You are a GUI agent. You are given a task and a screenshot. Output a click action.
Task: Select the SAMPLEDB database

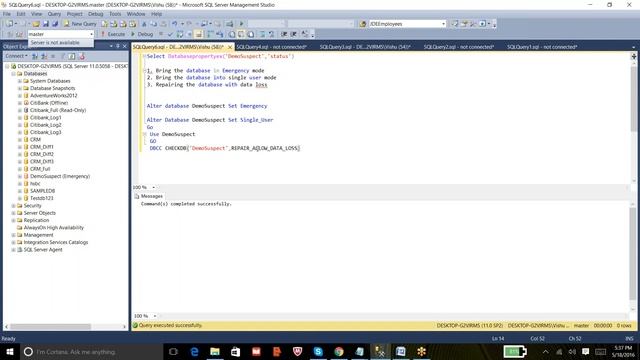coord(42,191)
